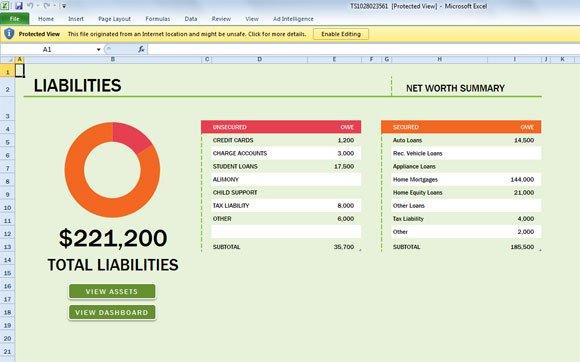Select column B header
This screenshot has height=362, width=580.
pyautogui.click(x=113, y=60)
